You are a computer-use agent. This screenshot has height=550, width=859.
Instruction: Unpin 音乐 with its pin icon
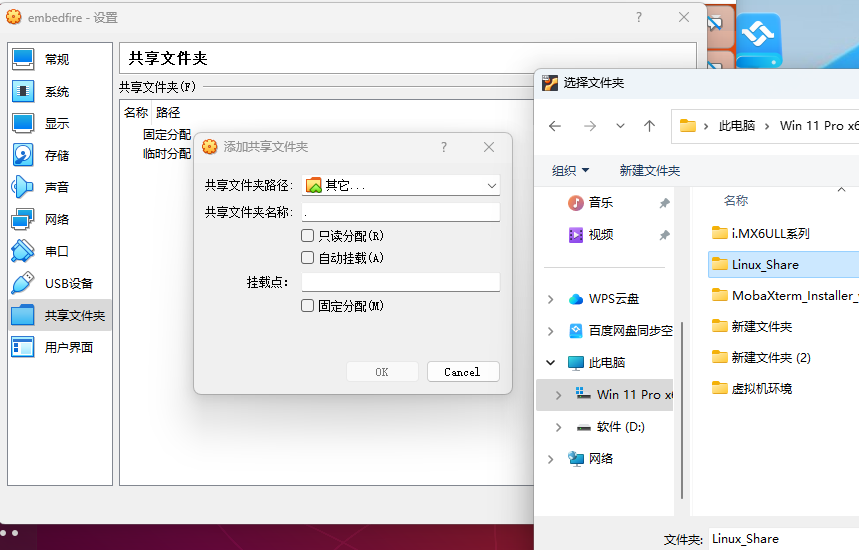(x=665, y=203)
